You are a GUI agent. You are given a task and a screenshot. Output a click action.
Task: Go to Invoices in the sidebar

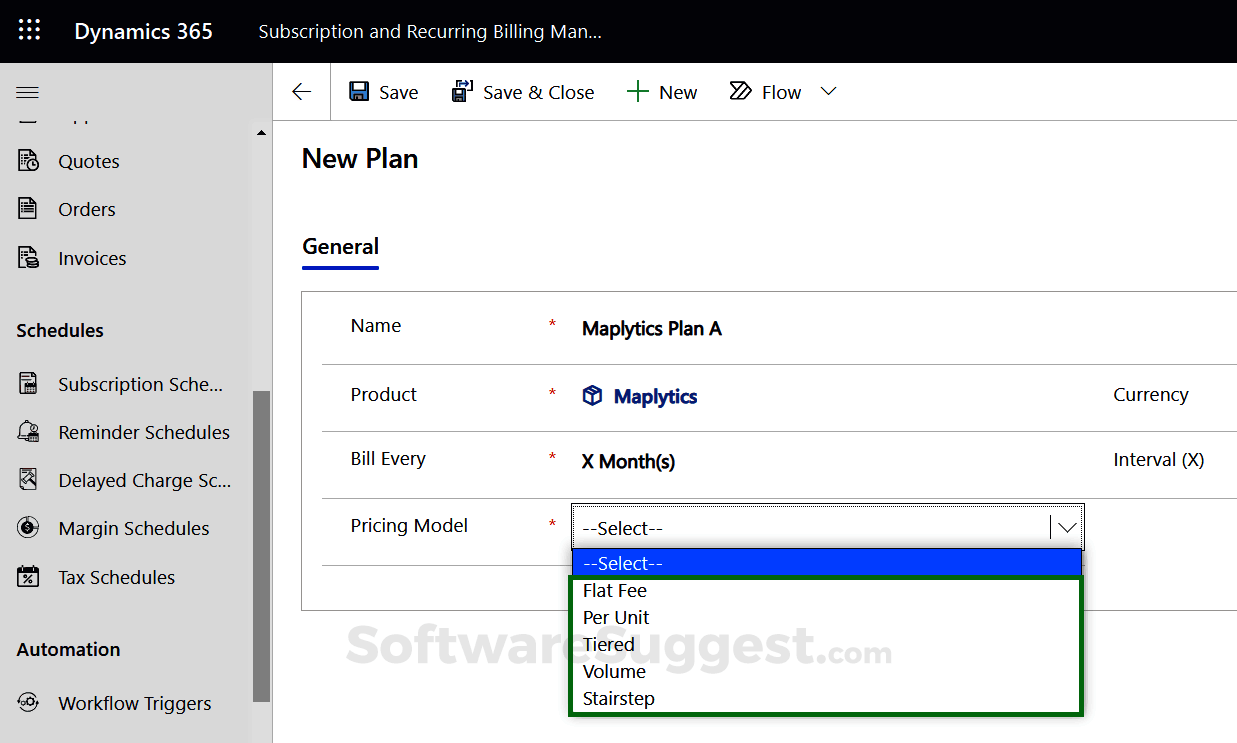pos(92,258)
